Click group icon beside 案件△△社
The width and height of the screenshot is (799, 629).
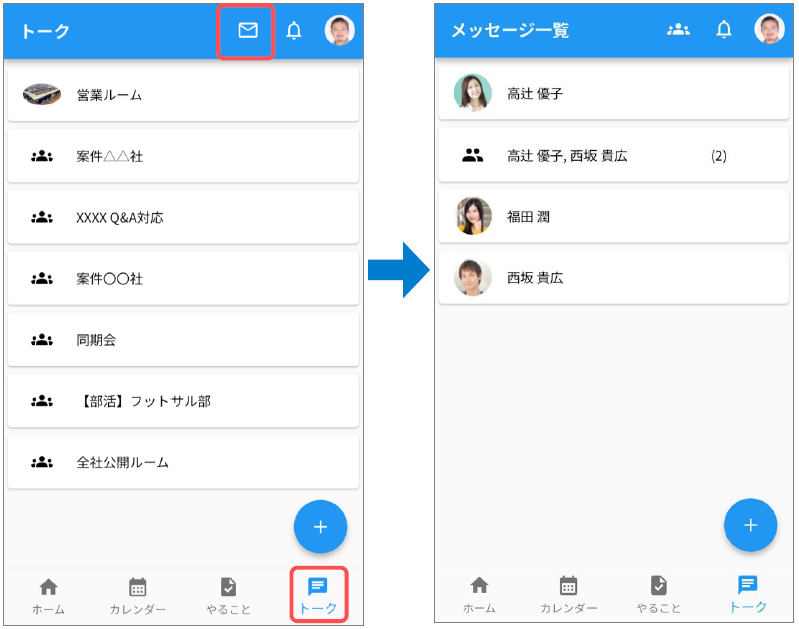pos(42,156)
